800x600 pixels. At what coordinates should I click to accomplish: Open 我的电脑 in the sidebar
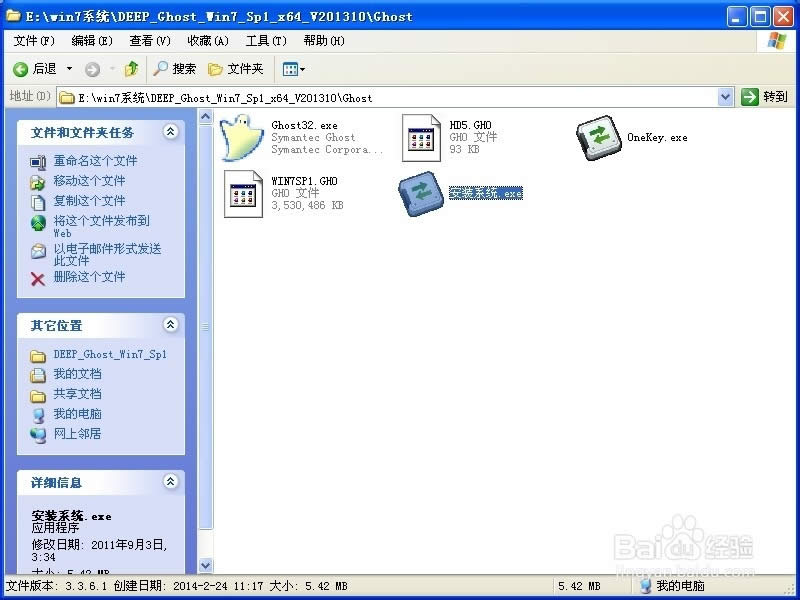click(x=78, y=413)
